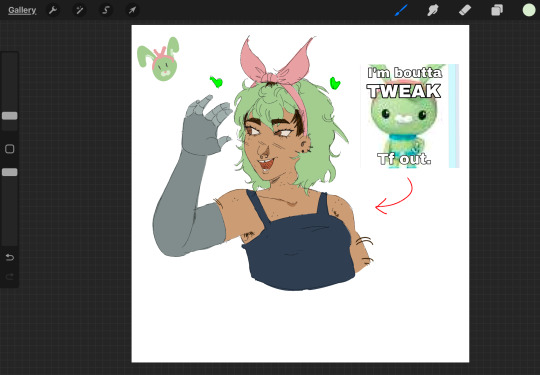Open the Actions wrench menu

(53, 10)
